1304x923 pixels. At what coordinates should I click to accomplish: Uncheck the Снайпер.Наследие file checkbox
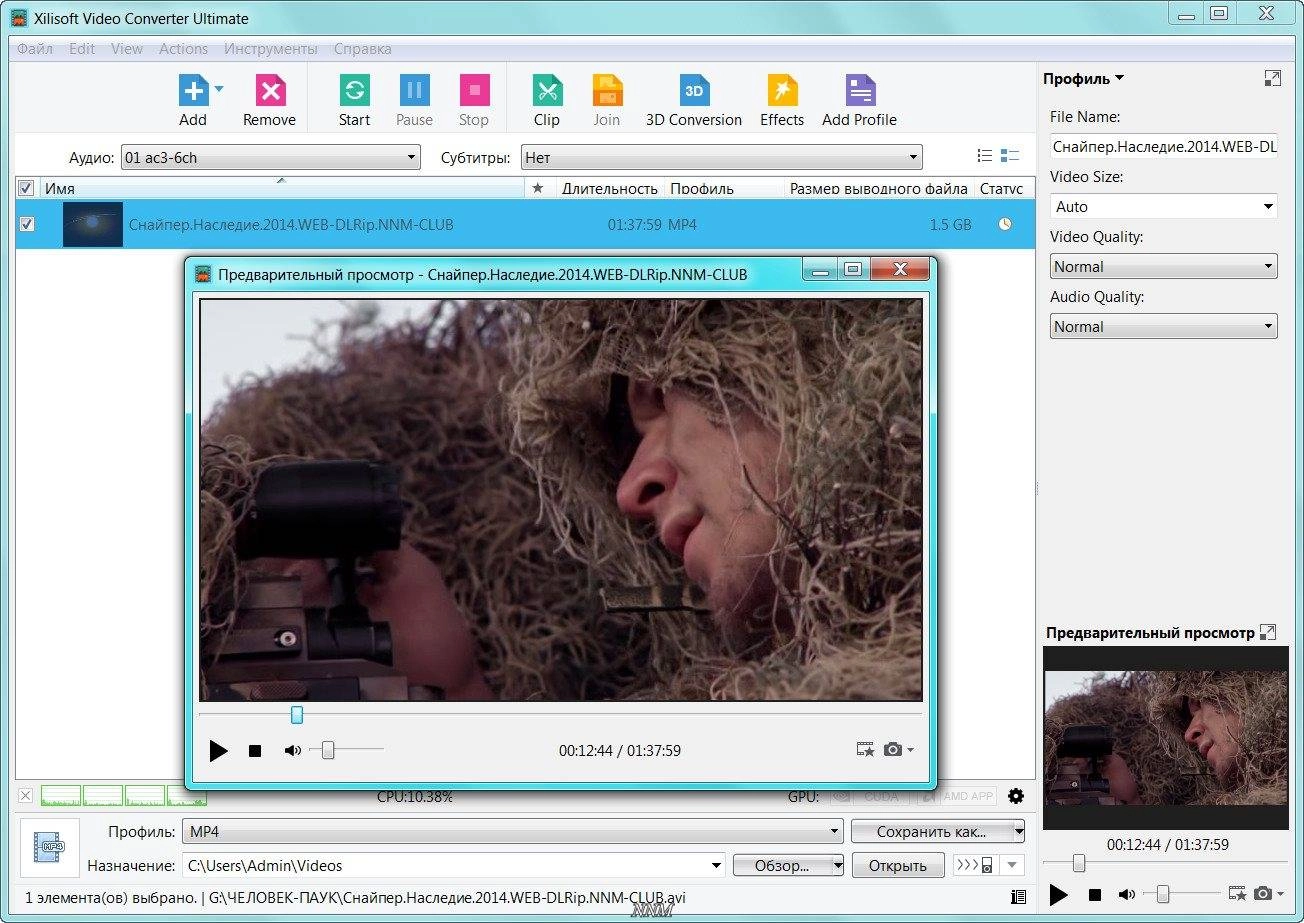click(x=27, y=224)
